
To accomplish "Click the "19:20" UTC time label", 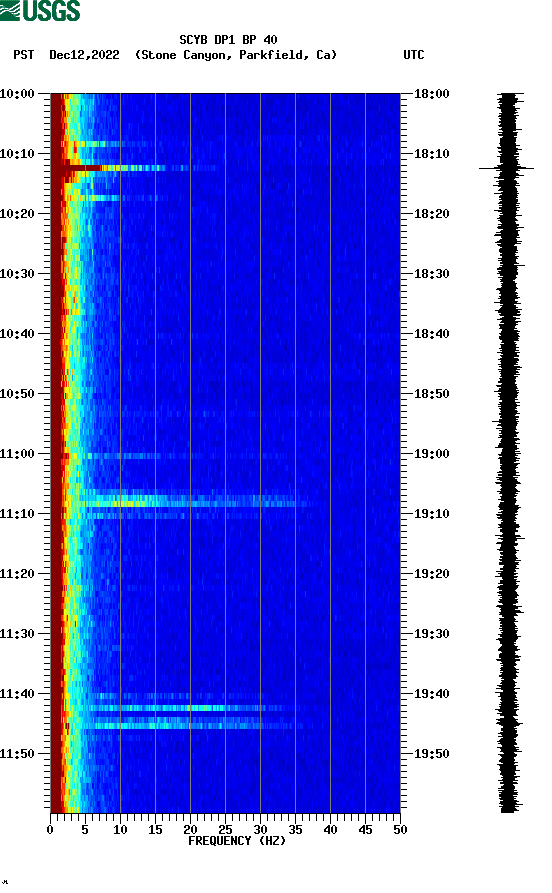I will [432, 574].
